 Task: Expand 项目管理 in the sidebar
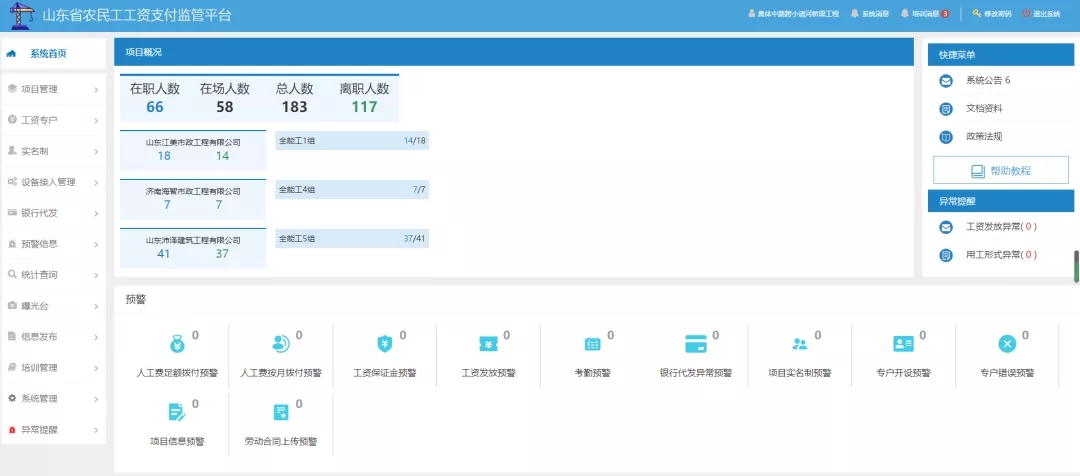(x=53, y=89)
